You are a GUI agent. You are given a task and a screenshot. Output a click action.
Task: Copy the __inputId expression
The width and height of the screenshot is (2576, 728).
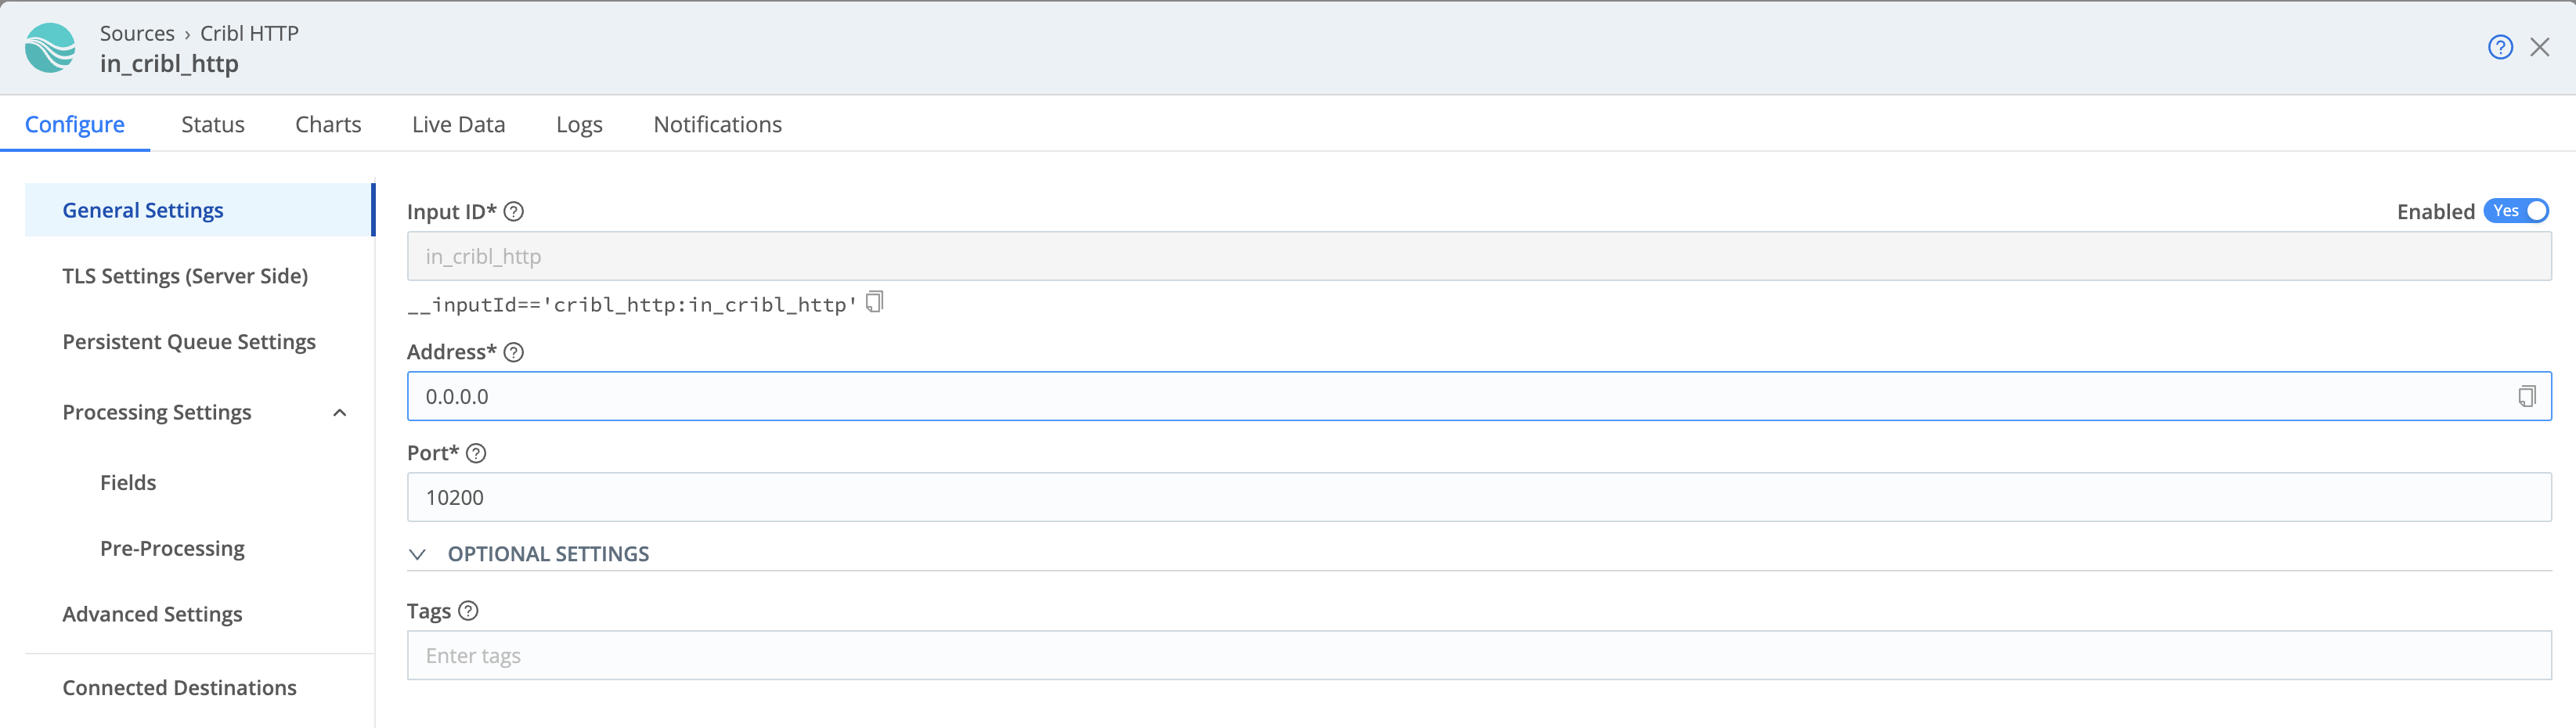pyautogui.click(x=874, y=301)
